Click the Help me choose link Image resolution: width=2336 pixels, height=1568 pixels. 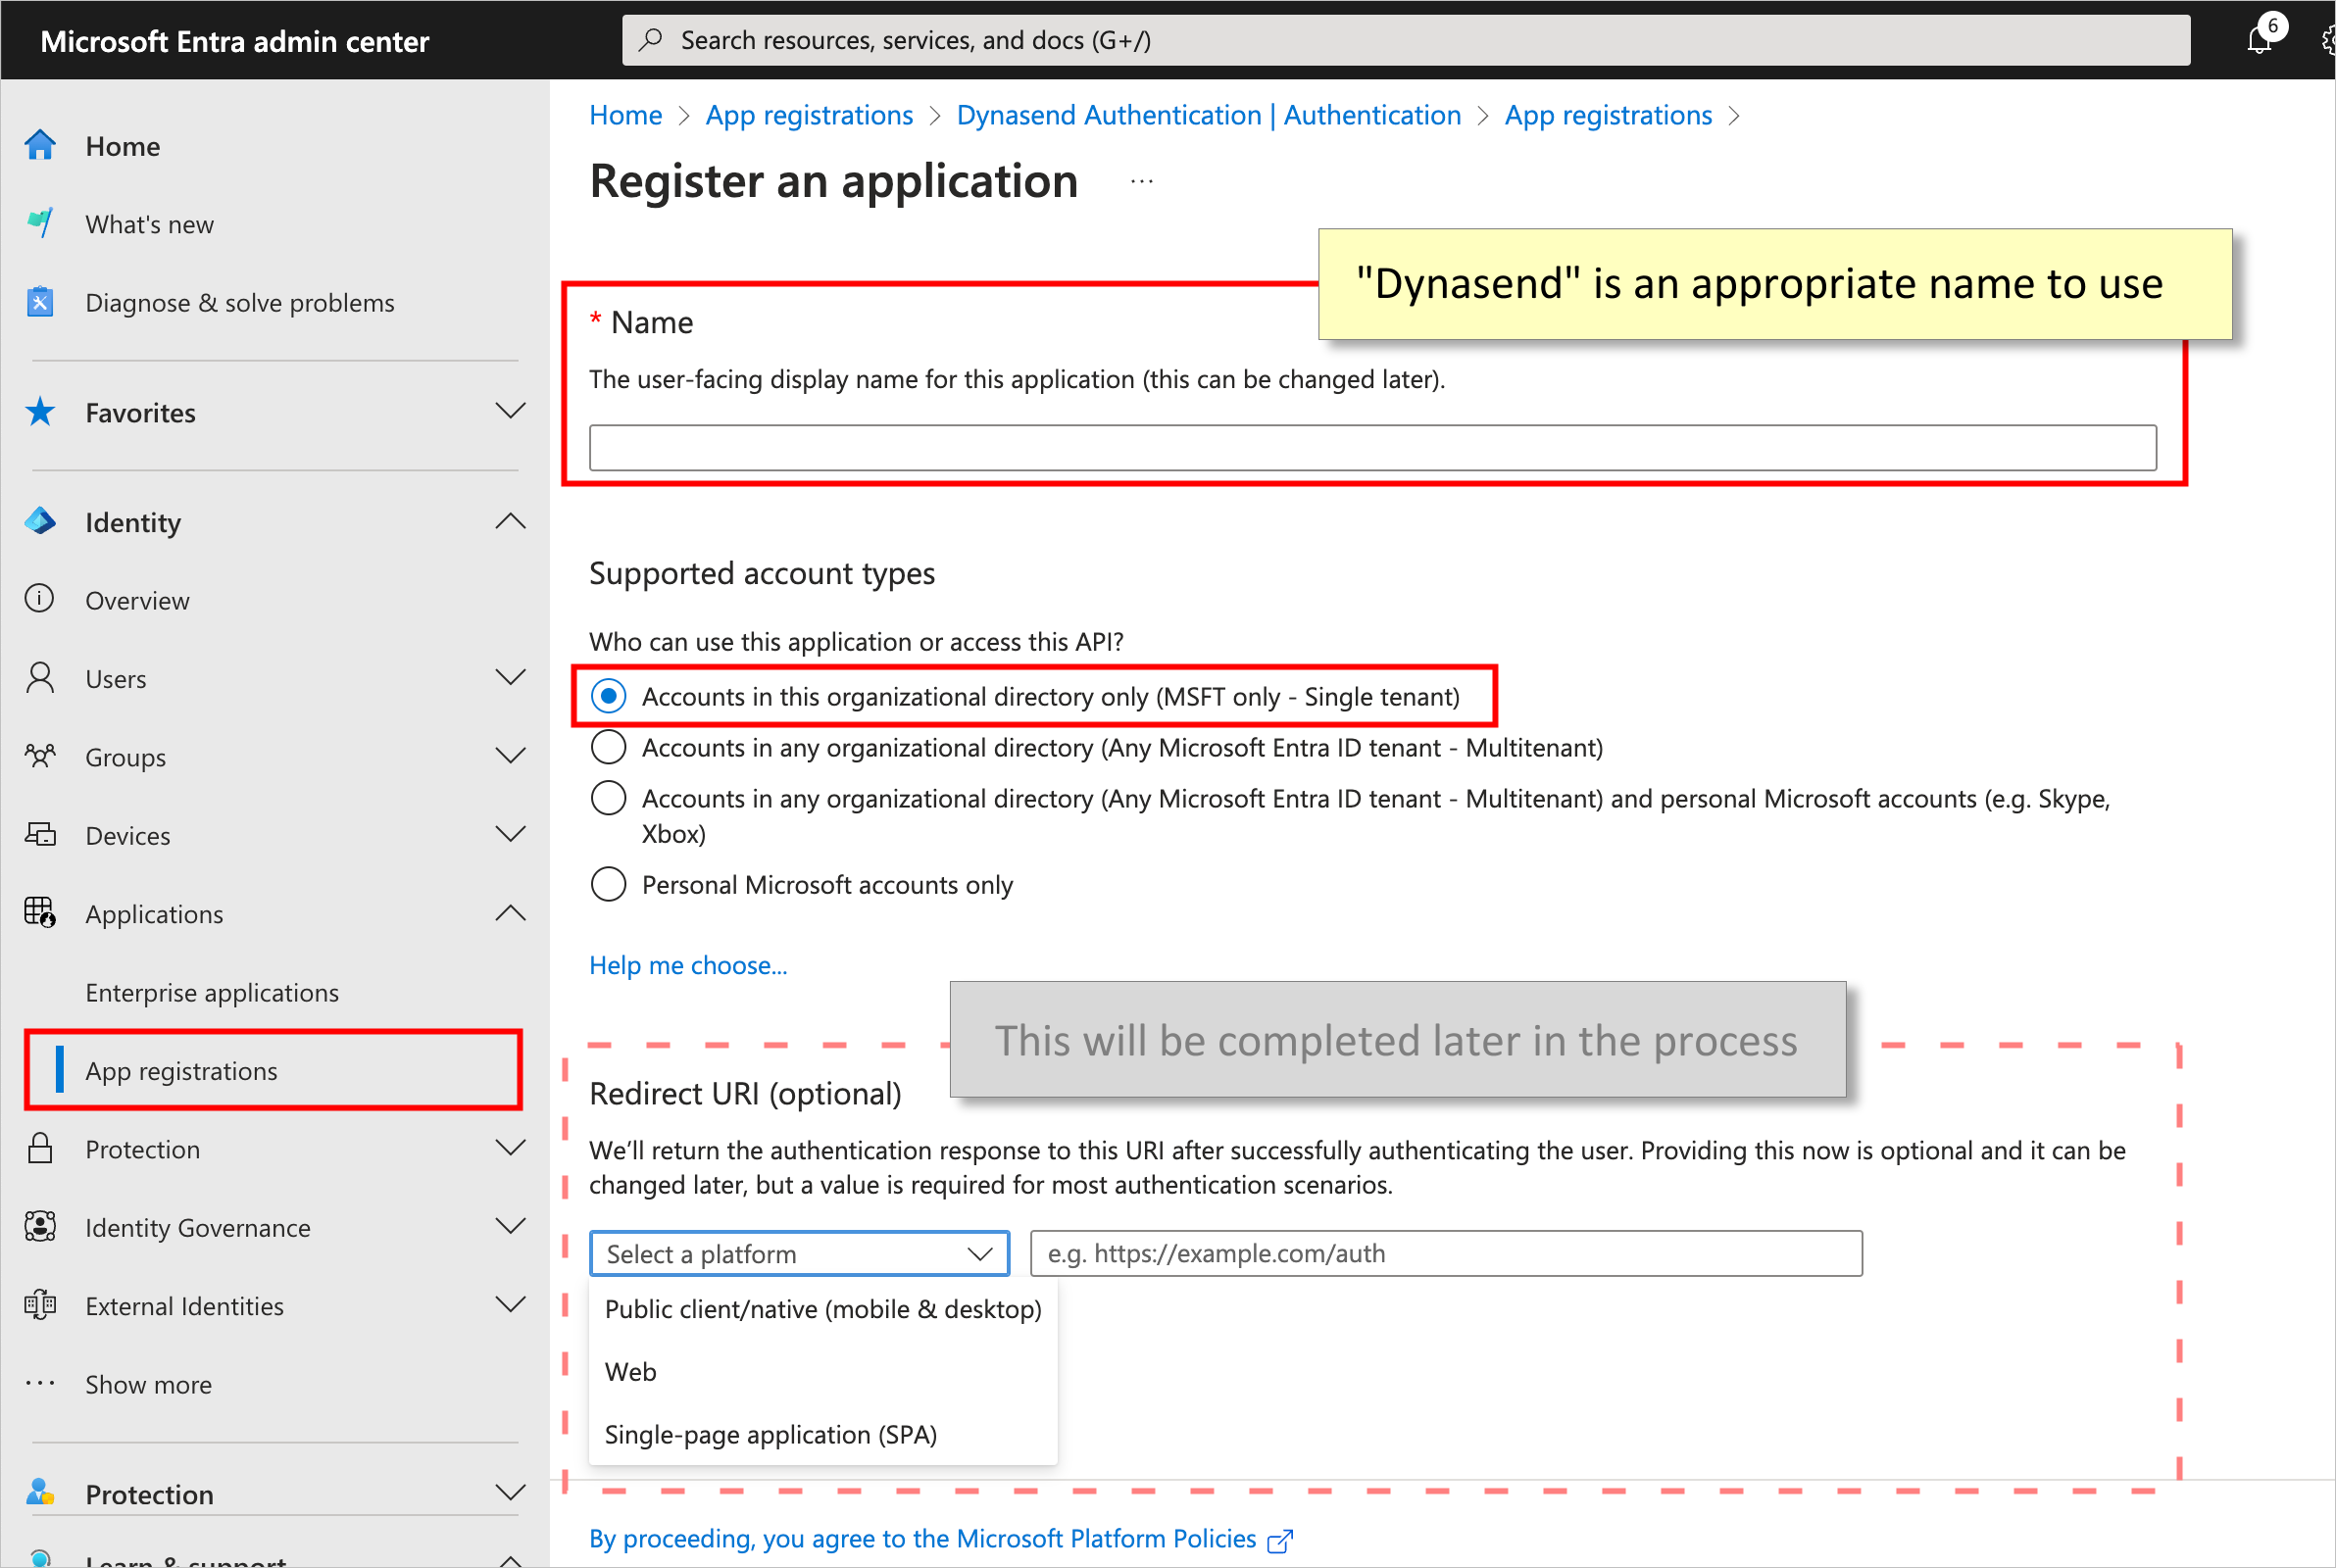click(687, 965)
